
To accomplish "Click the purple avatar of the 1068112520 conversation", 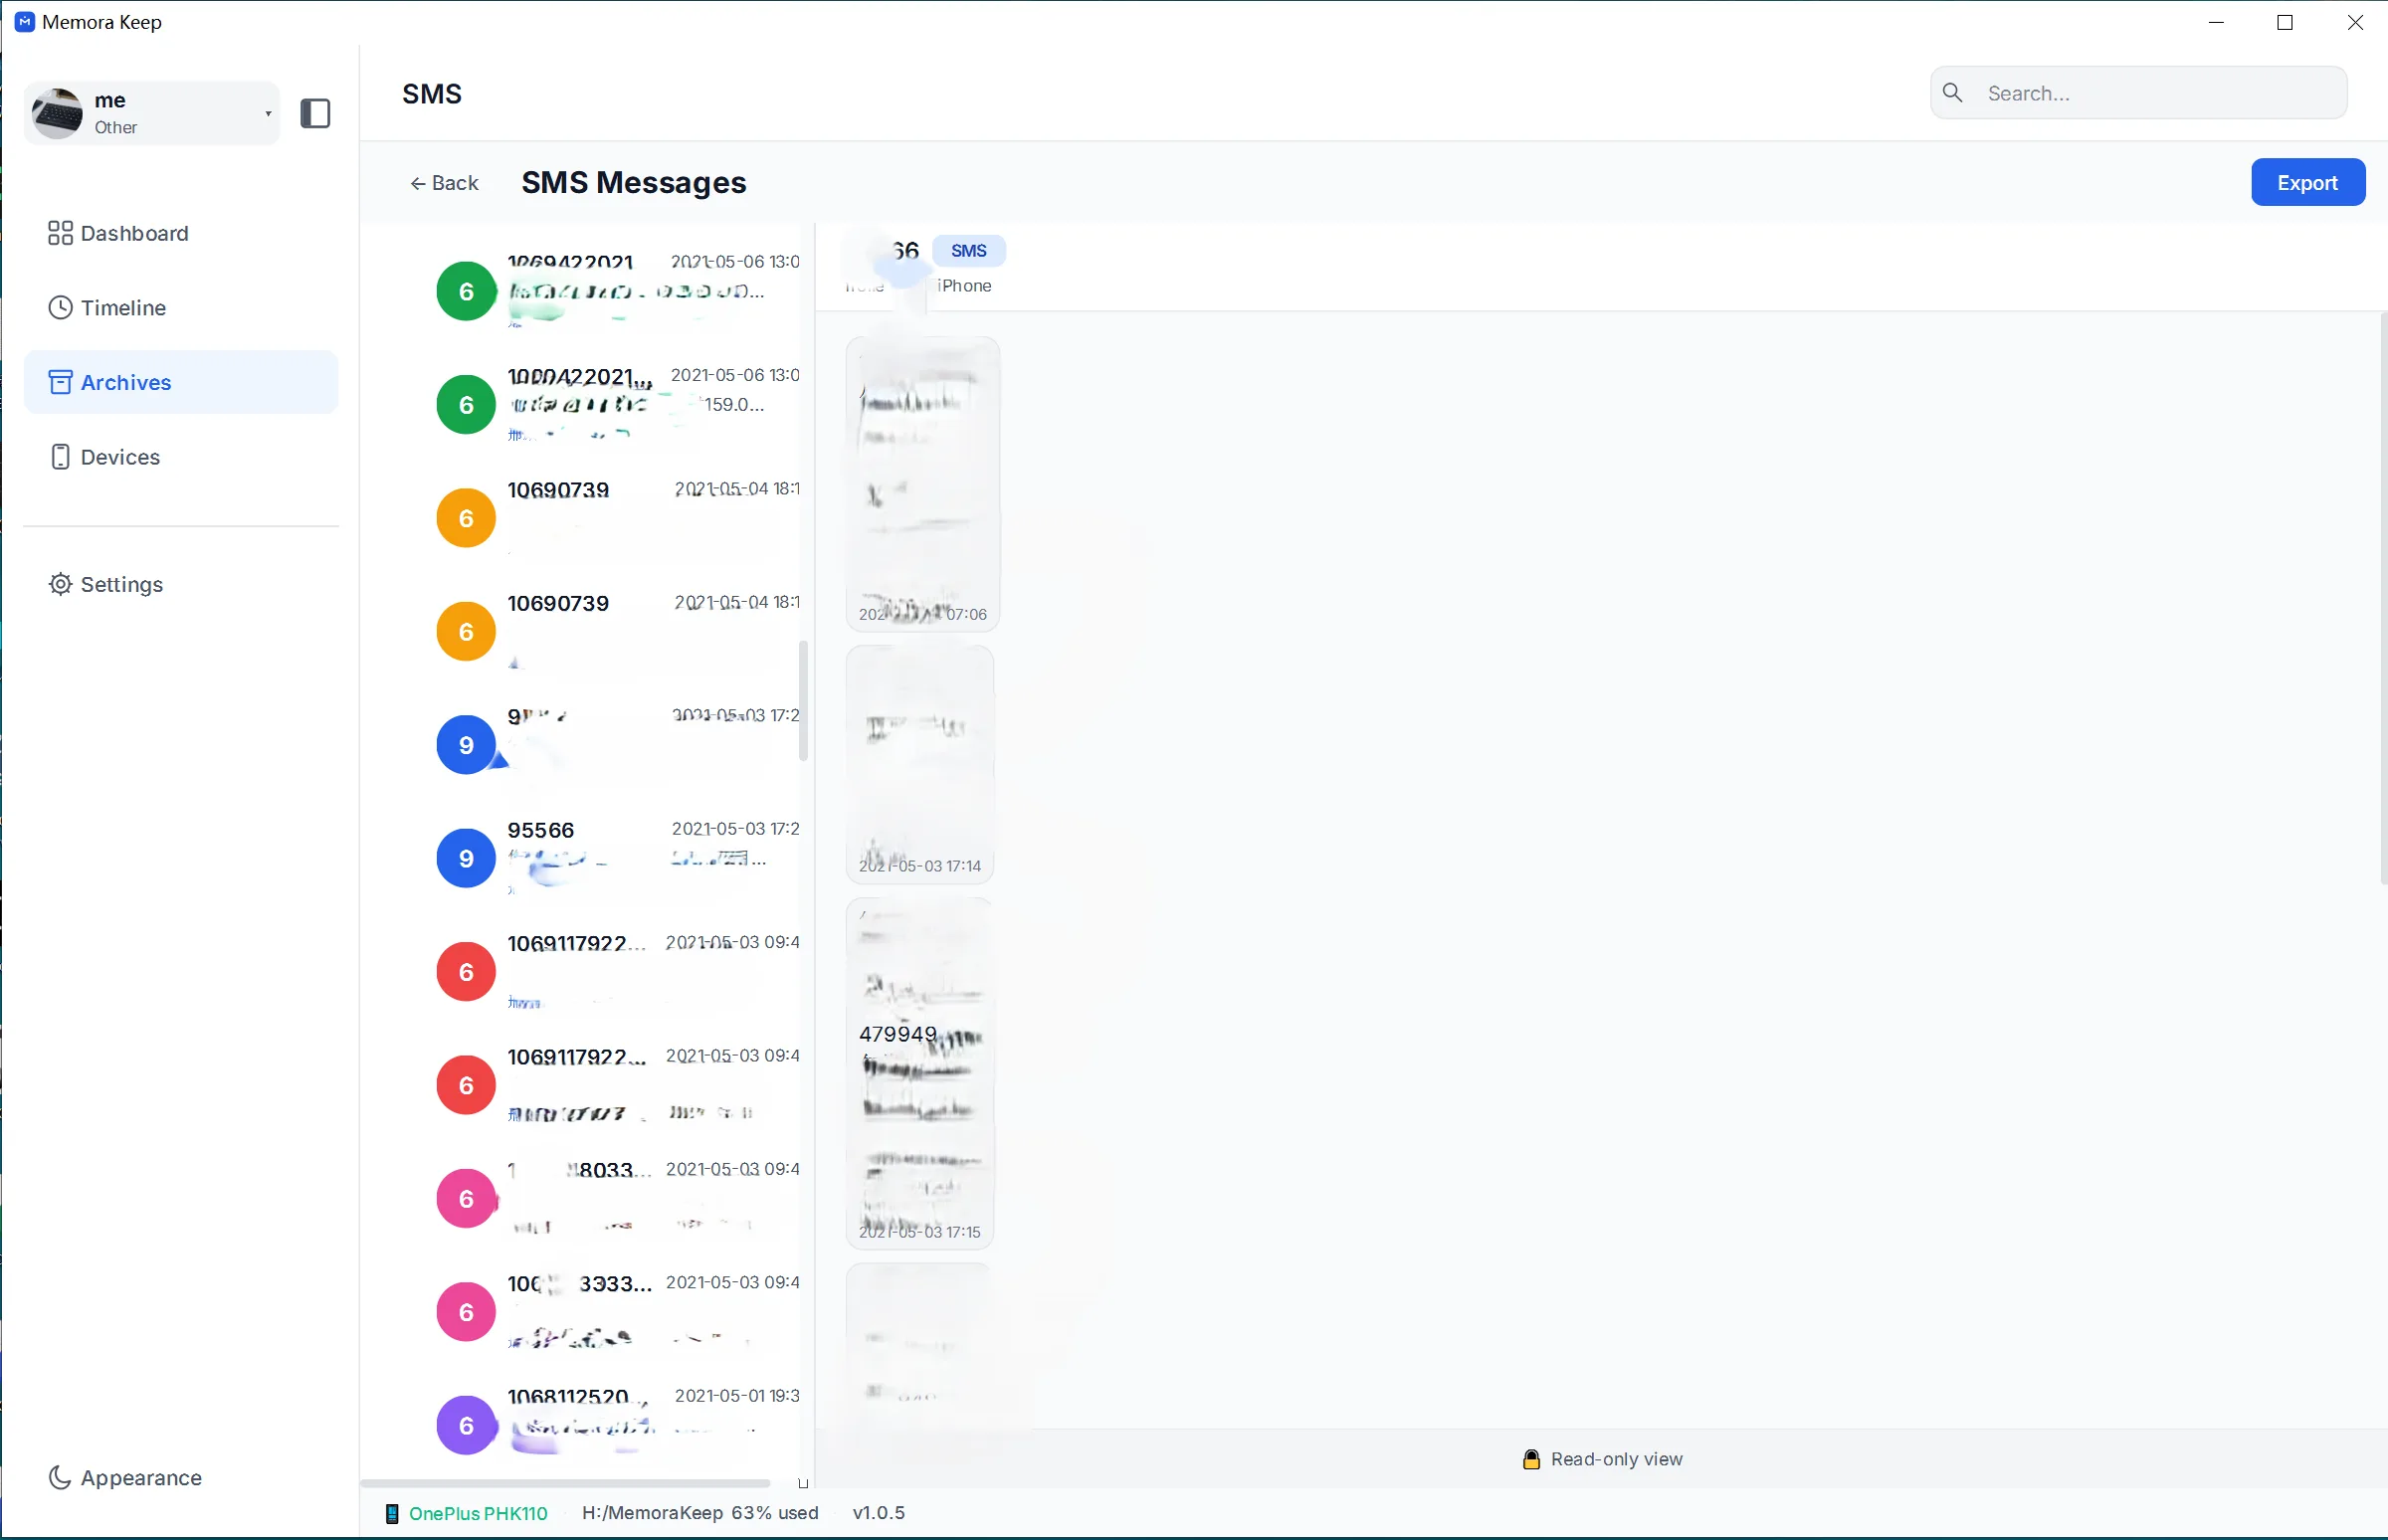I will click(466, 1425).
